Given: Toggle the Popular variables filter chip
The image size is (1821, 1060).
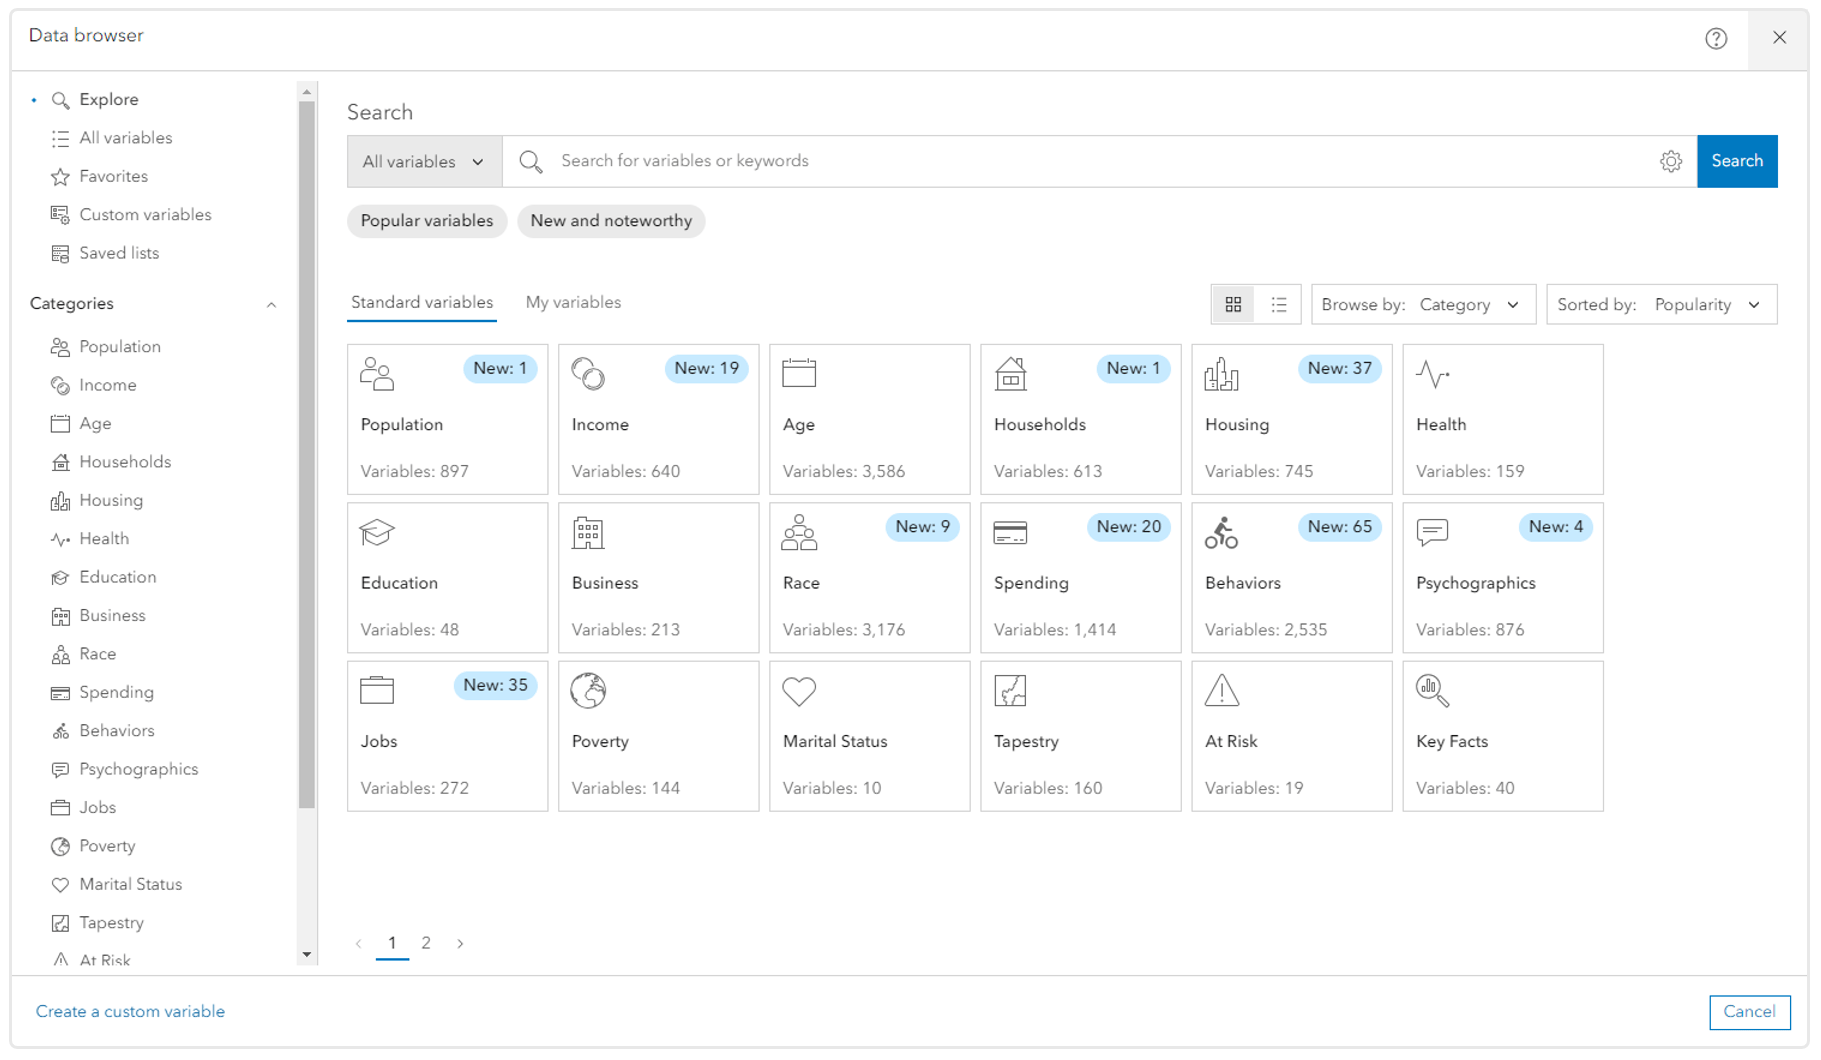Looking at the screenshot, I should coord(427,220).
